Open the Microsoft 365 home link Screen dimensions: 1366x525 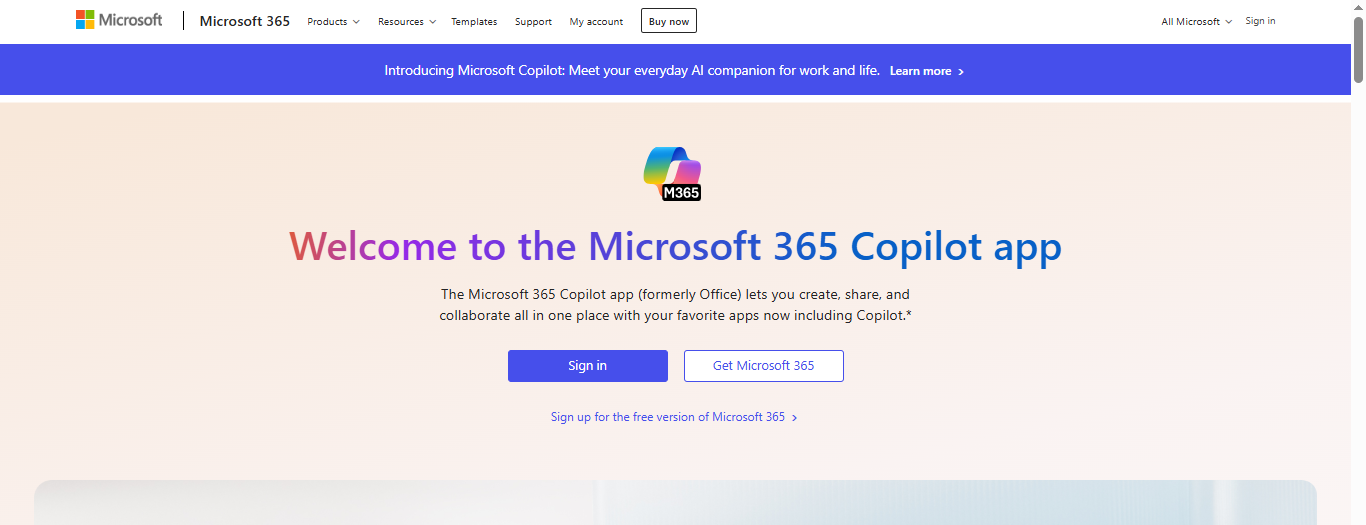coord(244,21)
